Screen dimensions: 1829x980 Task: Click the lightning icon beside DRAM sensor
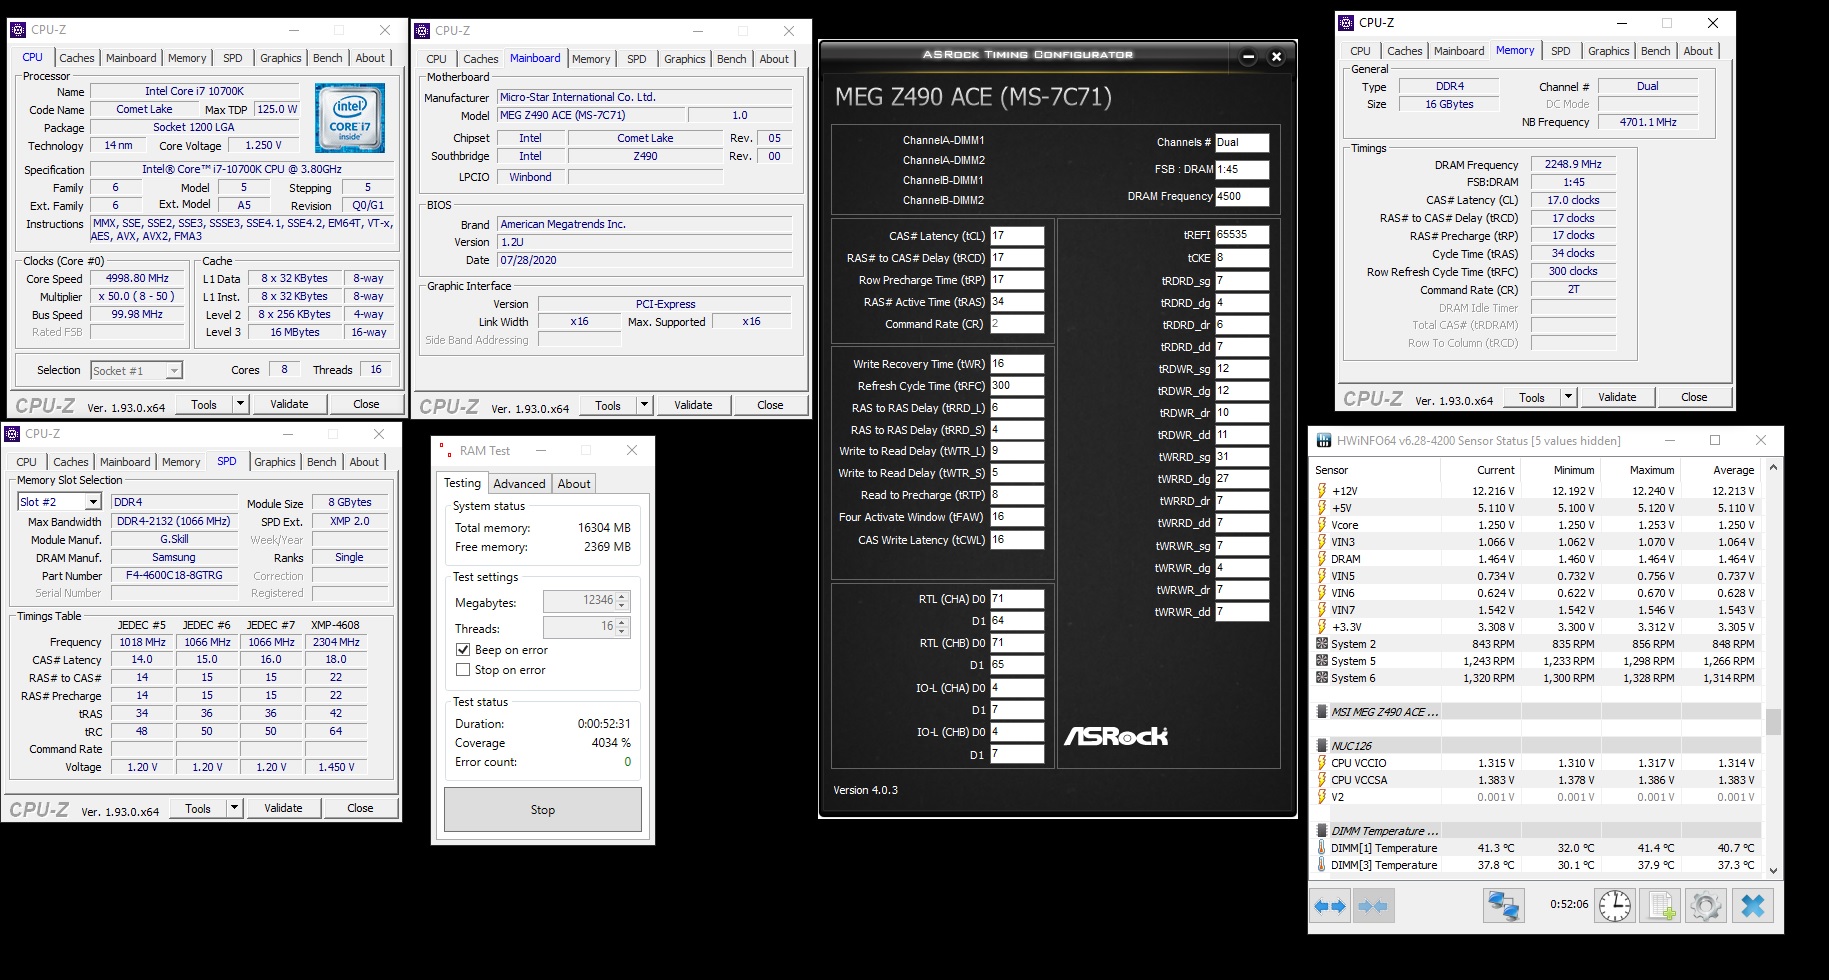click(1322, 559)
